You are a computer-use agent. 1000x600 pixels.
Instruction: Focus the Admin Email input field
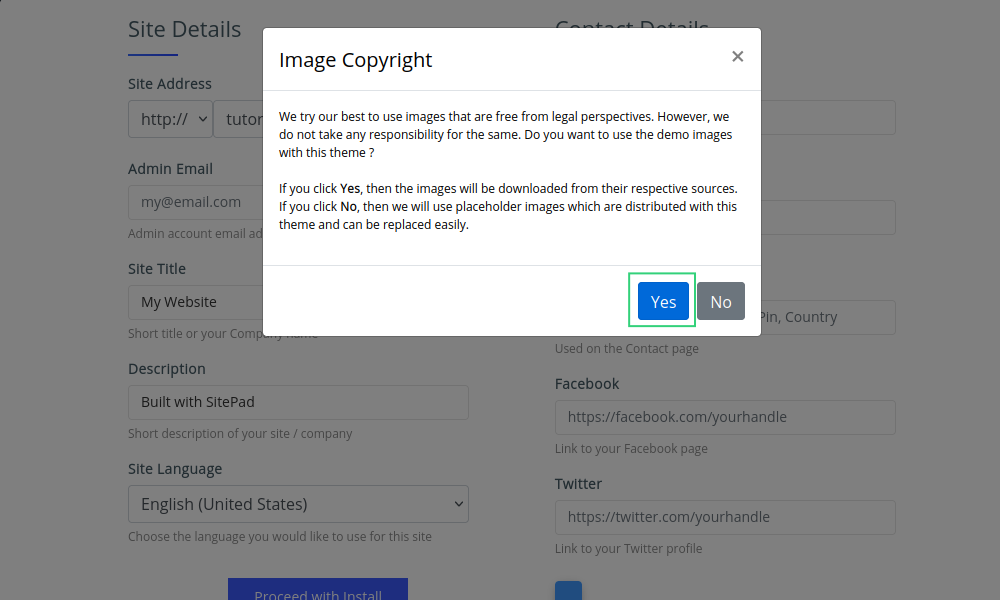[x=195, y=202]
